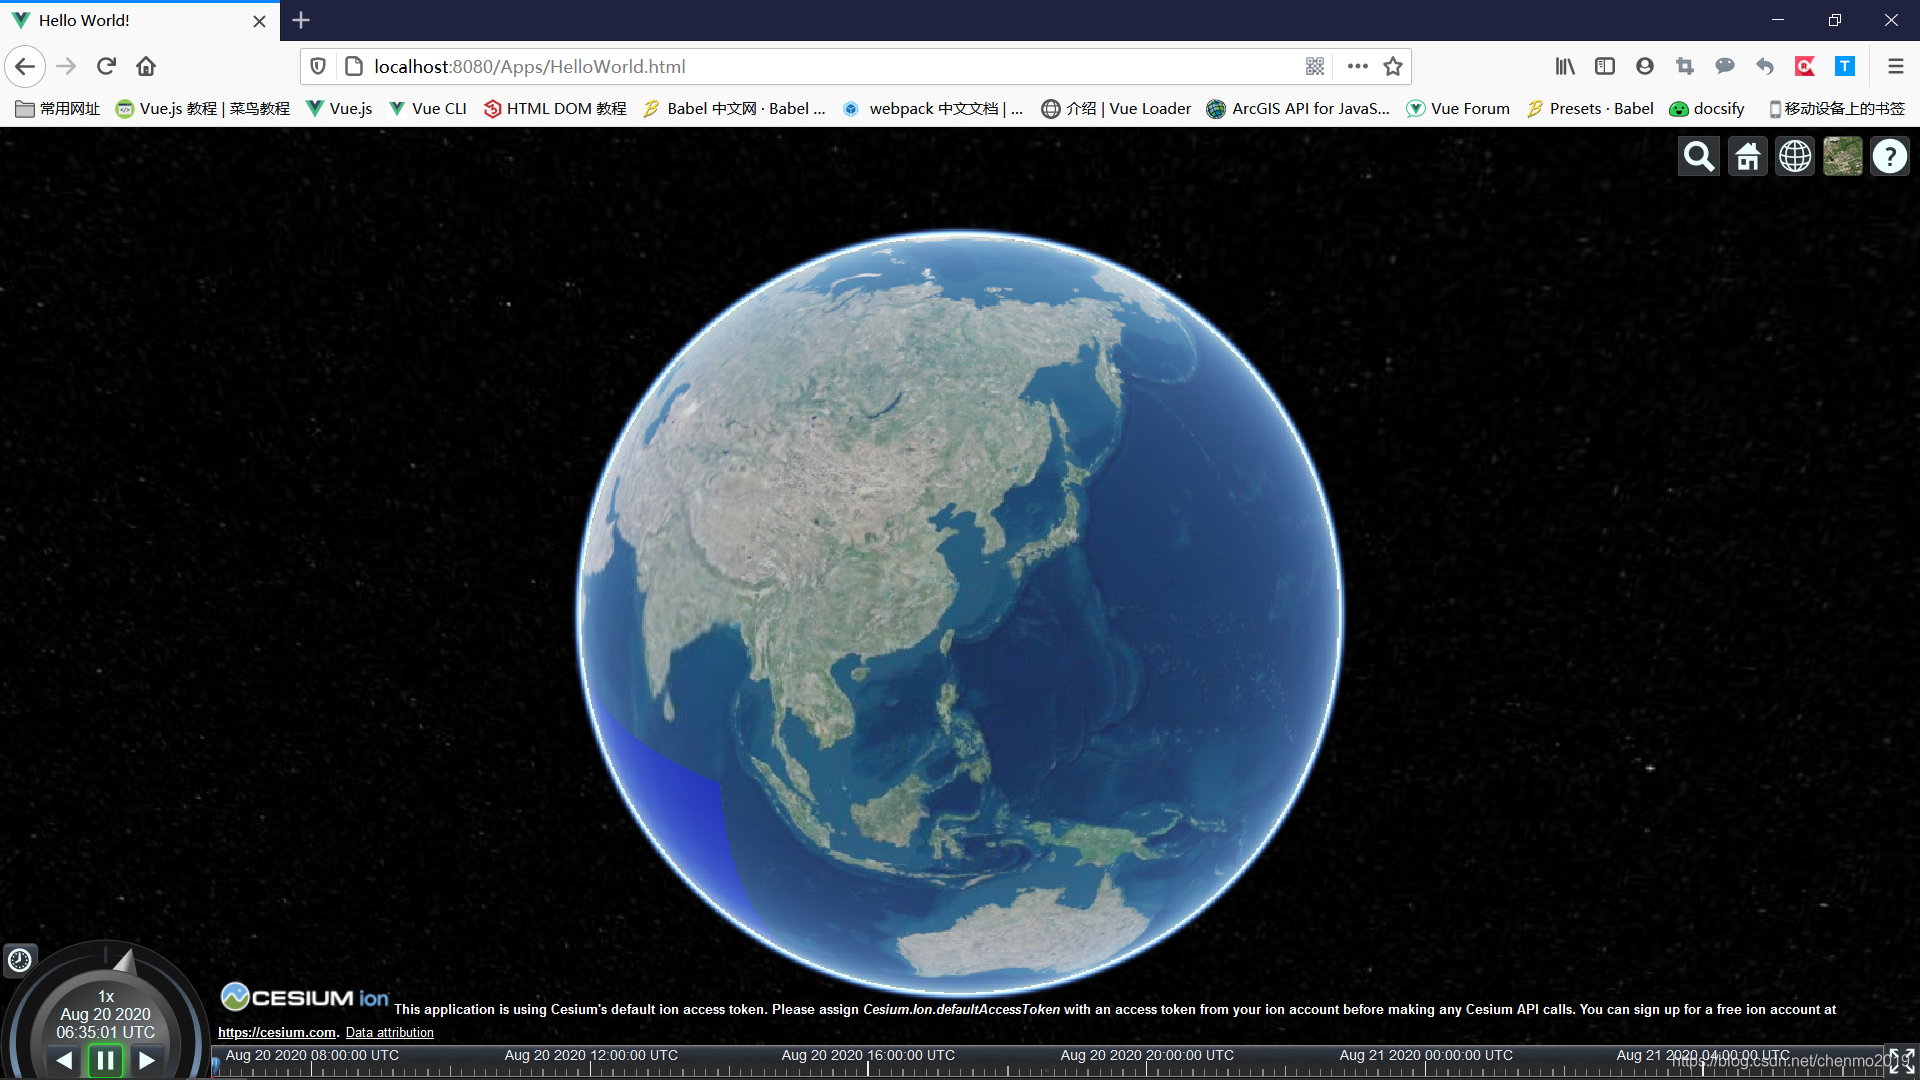Open the base layer imagery picker
Screen dimensions: 1920x1080
[x=1842, y=157]
